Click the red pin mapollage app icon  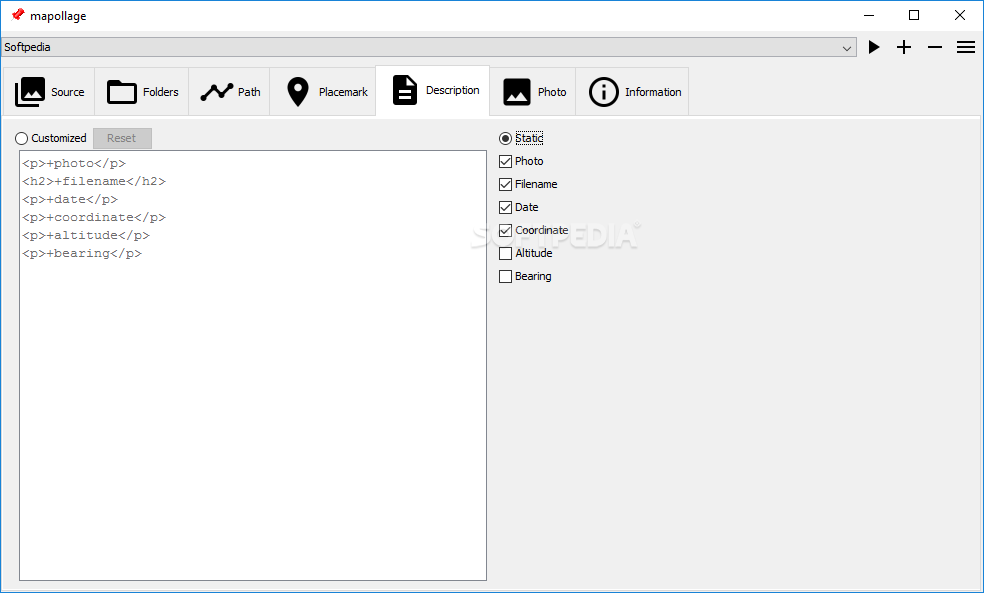[18, 15]
